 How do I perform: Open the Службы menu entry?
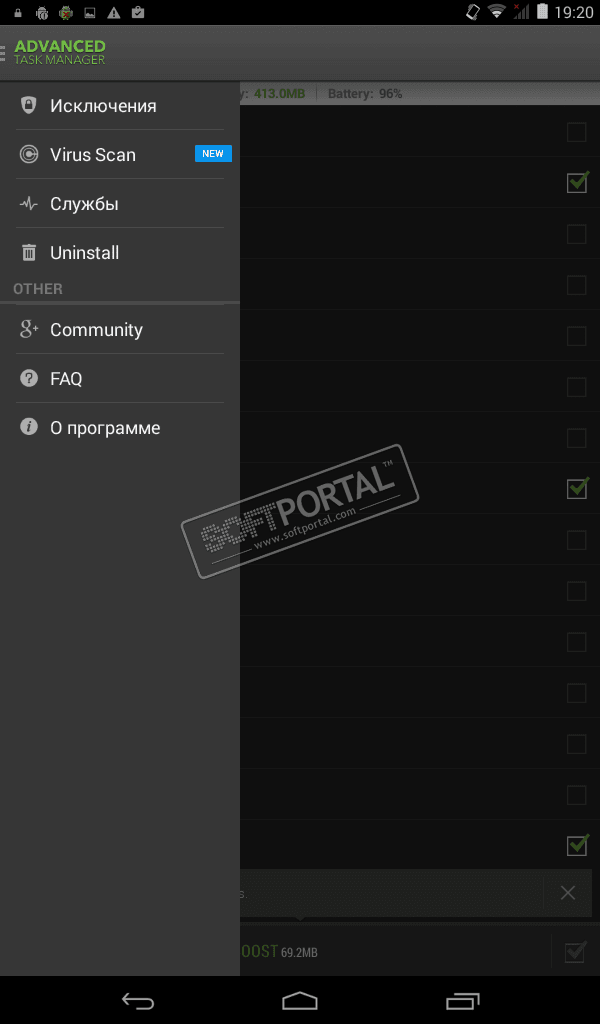[x=120, y=204]
